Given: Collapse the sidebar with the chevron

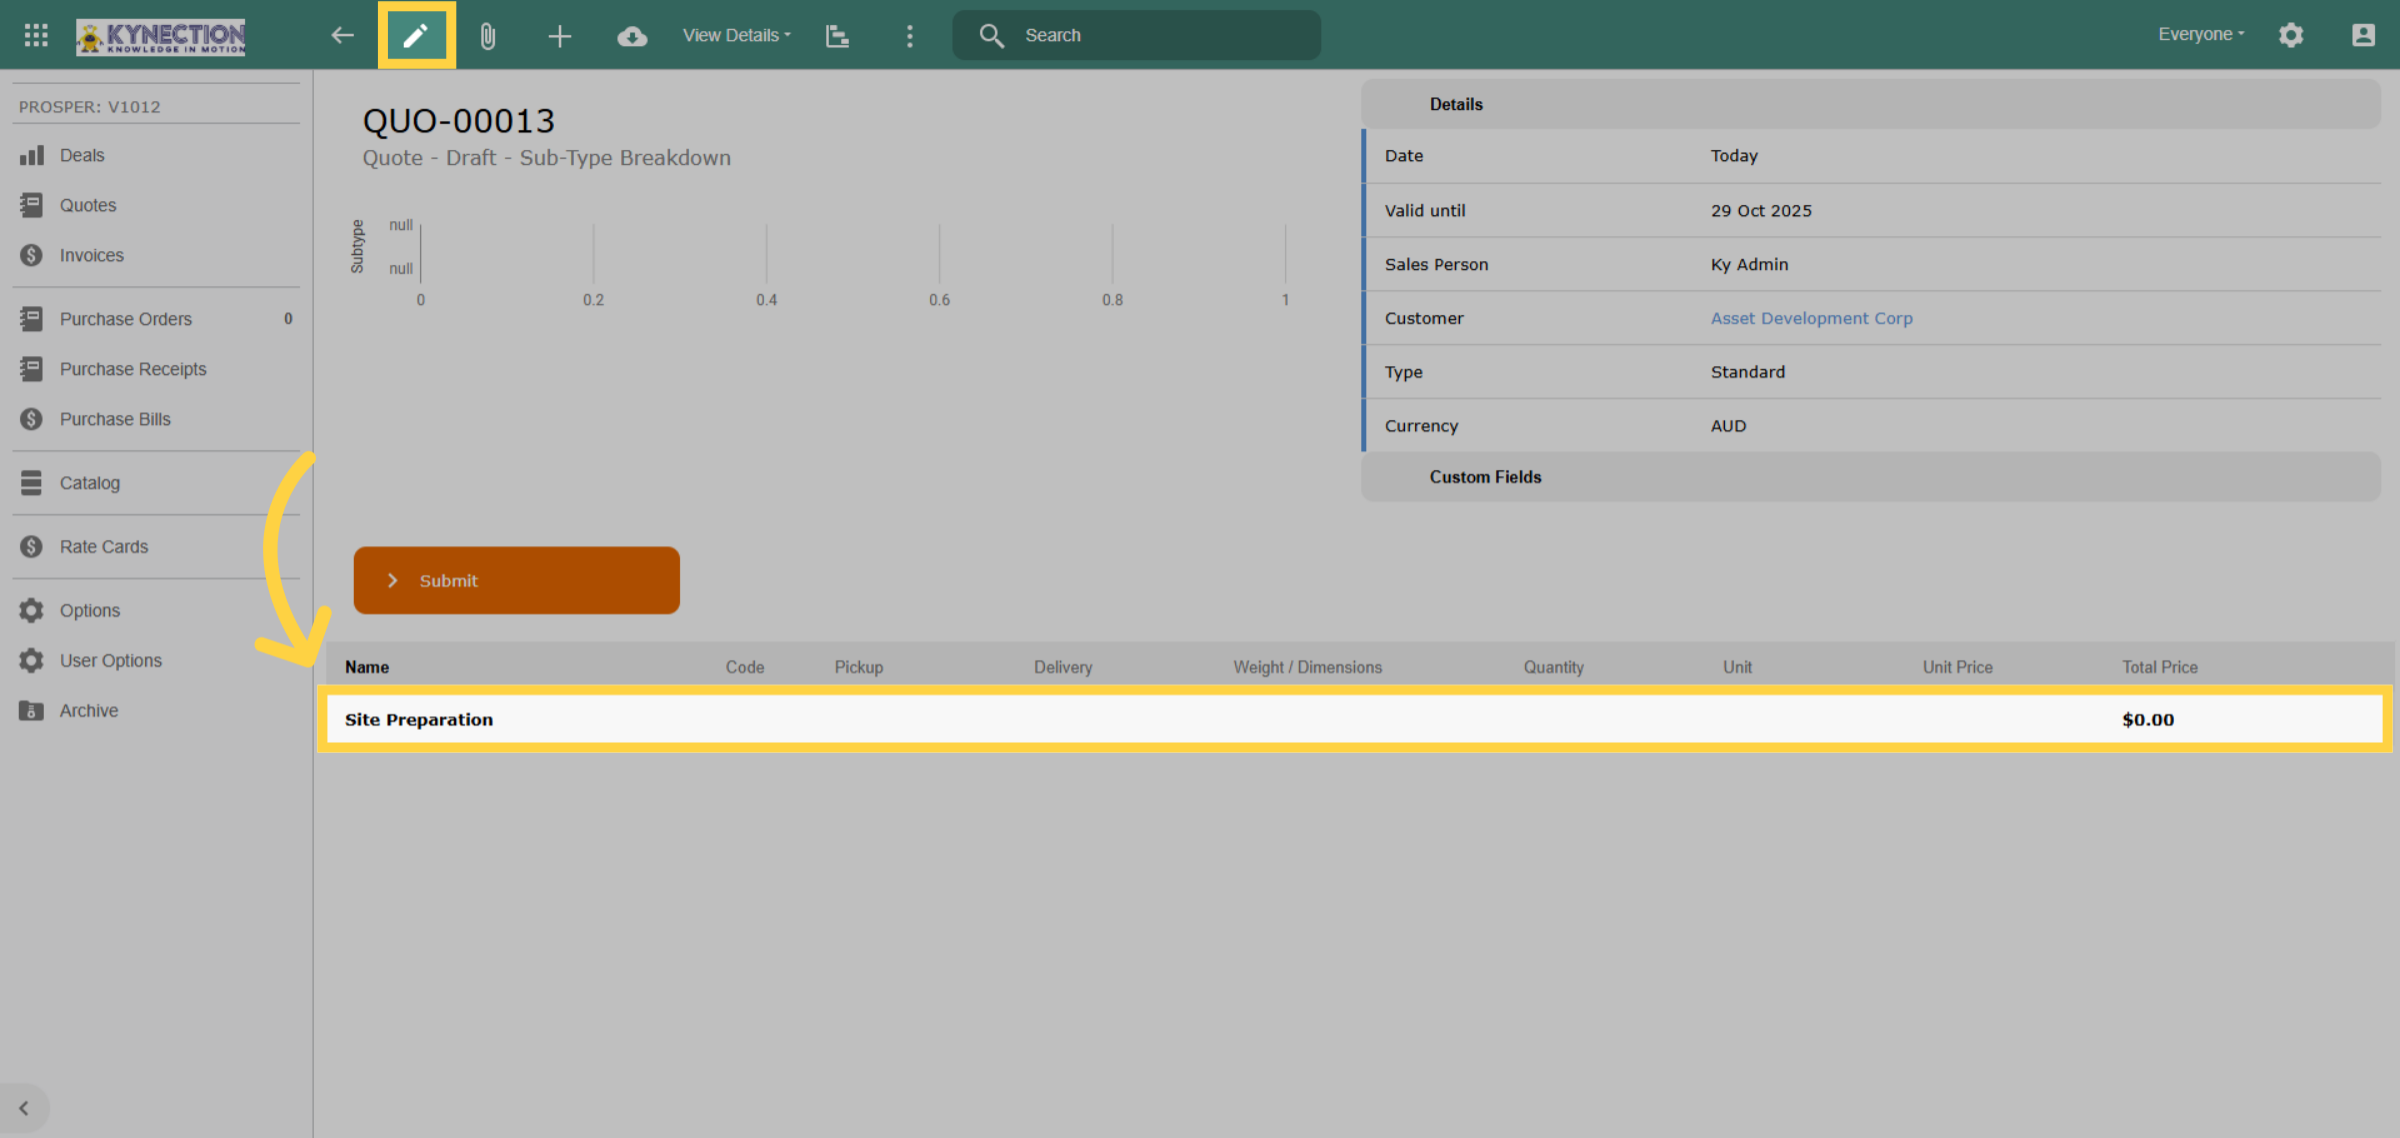Looking at the screenshot, I should [x=24, y=1108].
